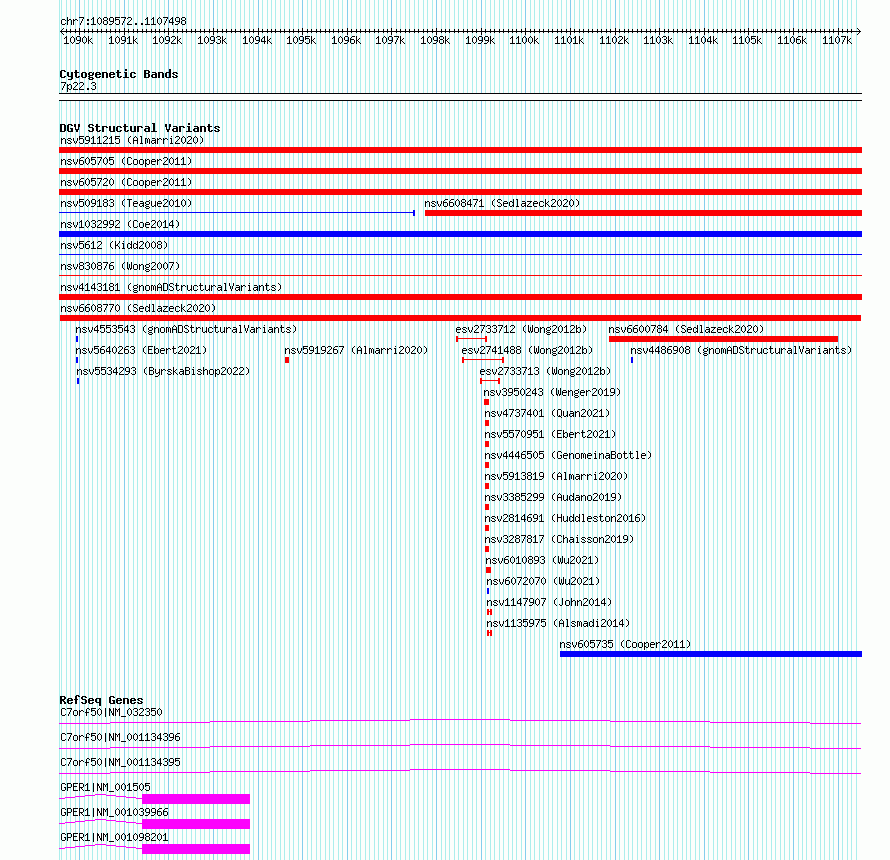Select the nsv3287817 (Chaisson2019) label
This screenshot has width=890, height=860.
coord(559,539)
